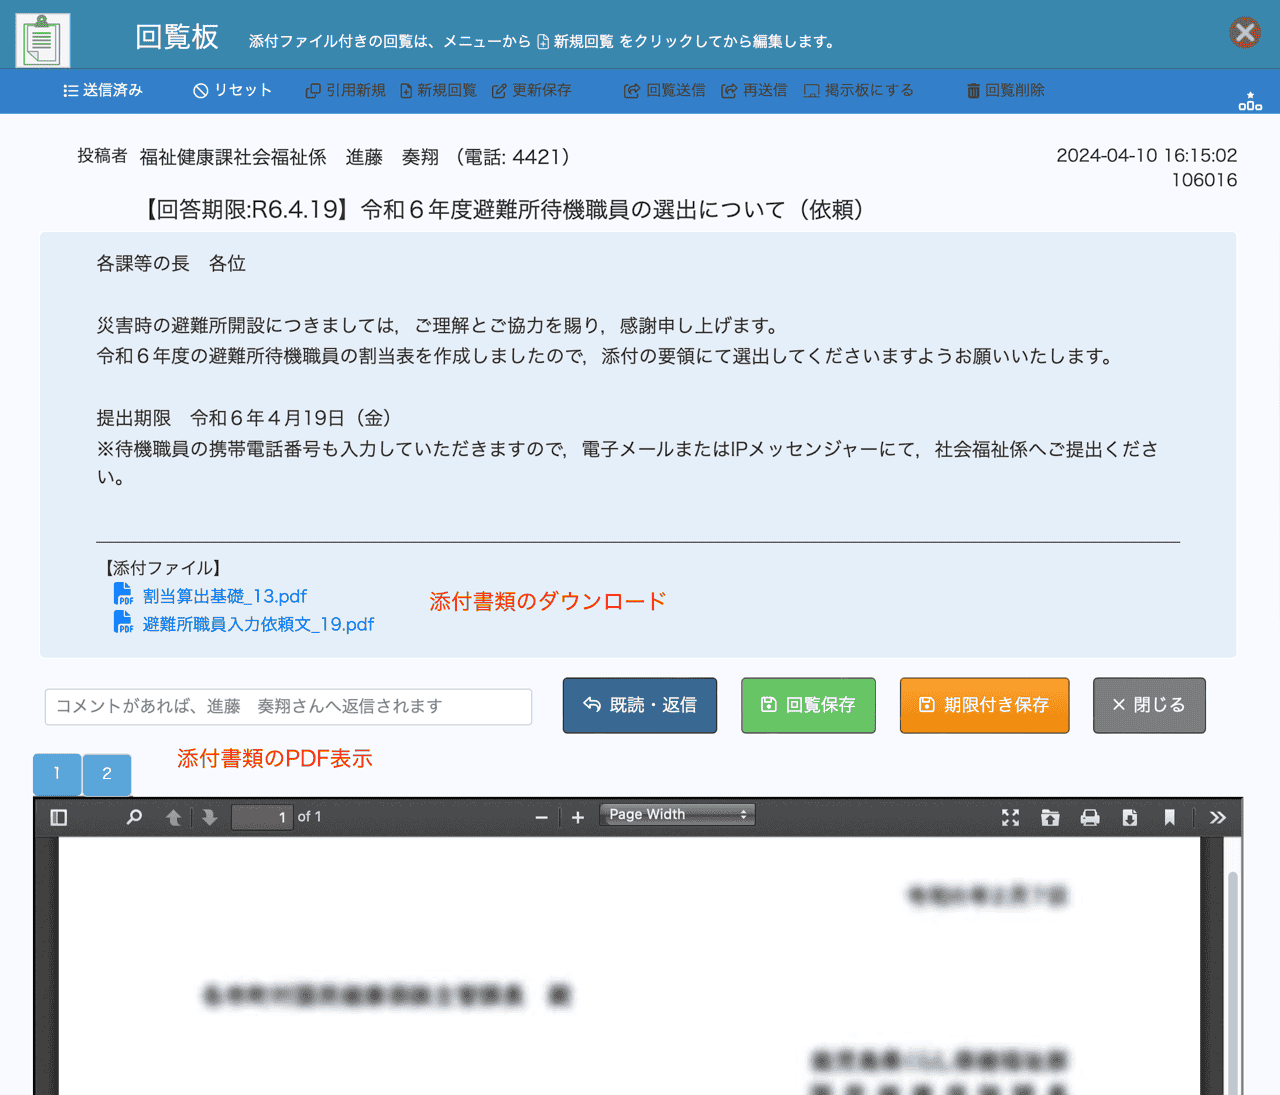The height and width of the screenshot is (1095, 1280).
Task: Click the PDF open file icon
Action: click(x=1050, y=818)
